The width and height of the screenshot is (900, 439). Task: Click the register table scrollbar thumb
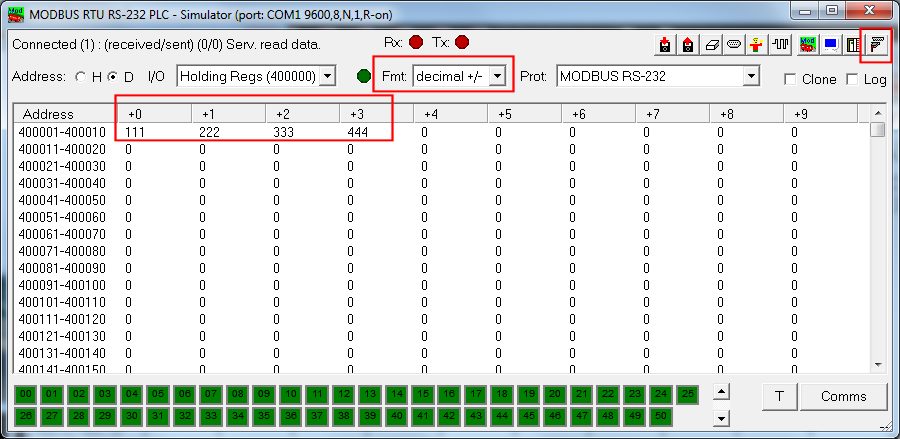click(877, 130)
